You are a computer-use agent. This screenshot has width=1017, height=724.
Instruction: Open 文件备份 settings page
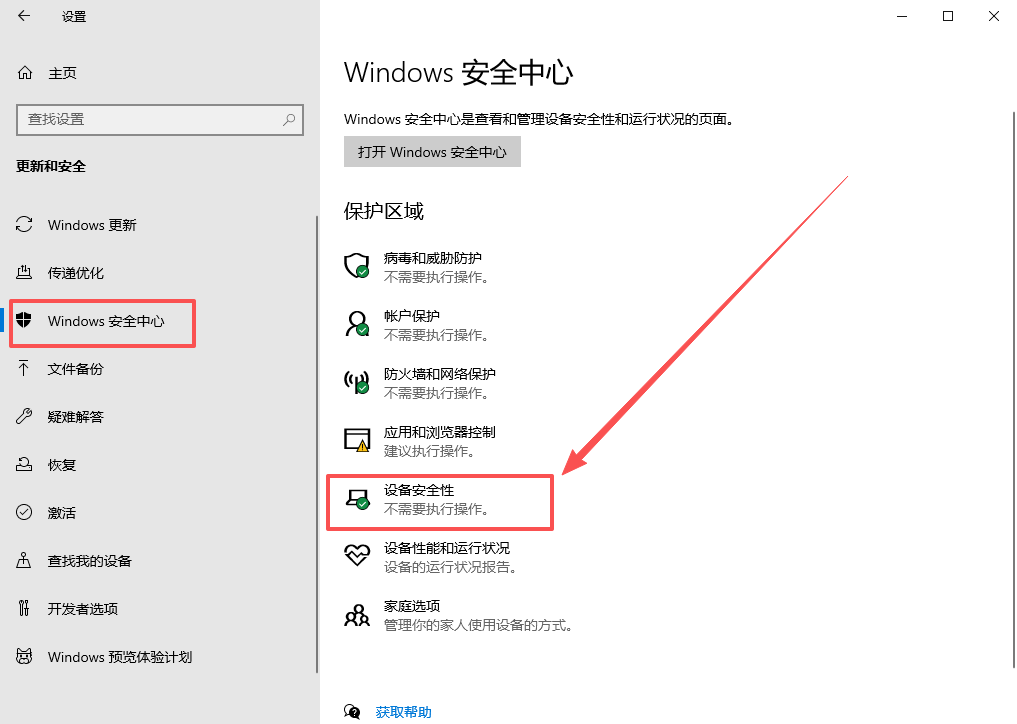coord(76,369)
